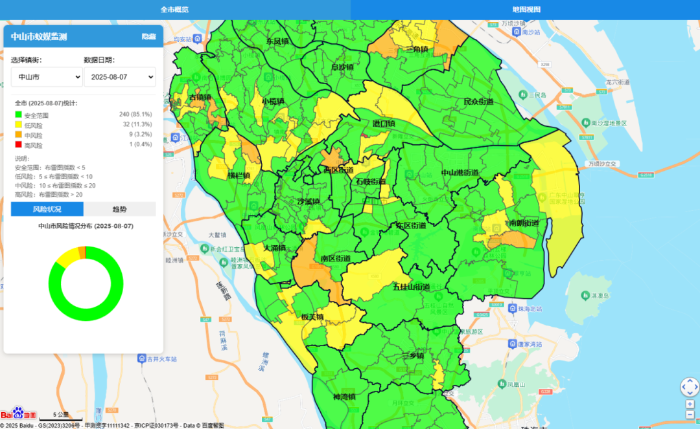Pan the map right with the right arrow
The height and width of the screenshot is (429, 700).
(x=696, y=387)
